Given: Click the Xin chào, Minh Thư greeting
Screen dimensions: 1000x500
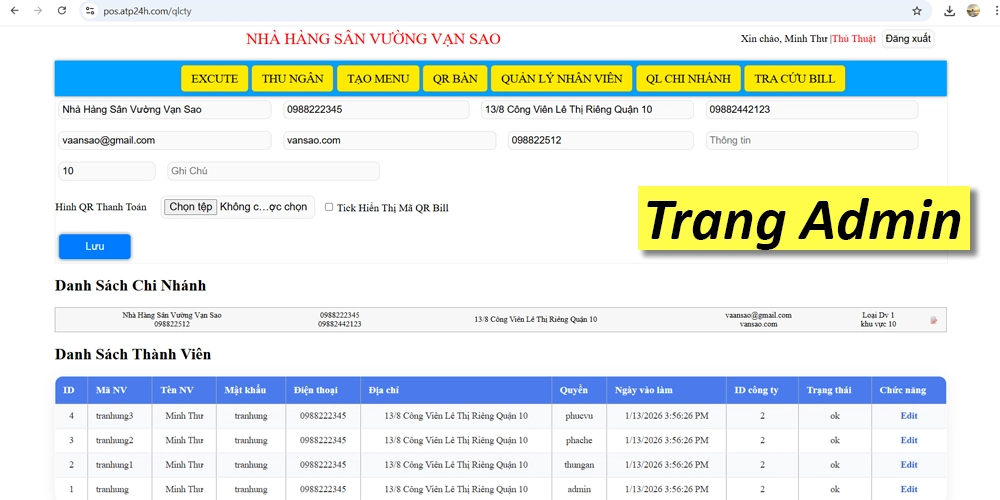Looking at the screenshot, I should coord(784,39).
